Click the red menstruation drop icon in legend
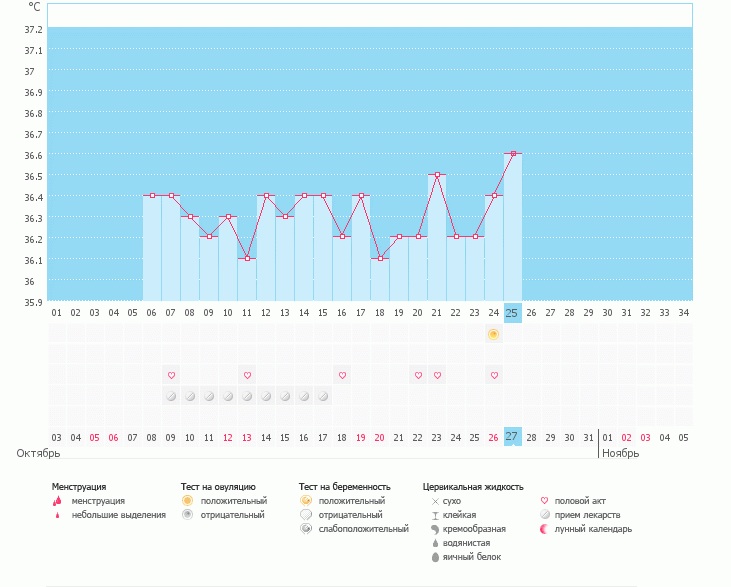The width and height of the screenshot is (731, 587). point(57,501)
